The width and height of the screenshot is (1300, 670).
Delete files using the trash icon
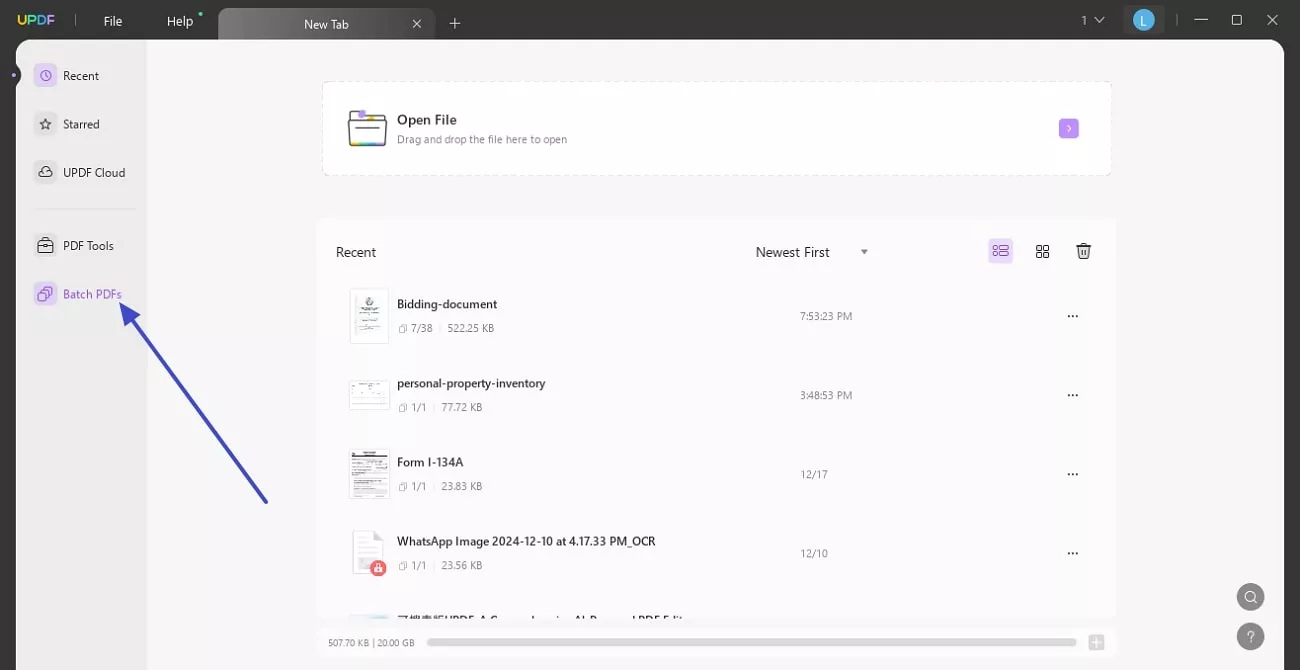tap(1083, 251)
